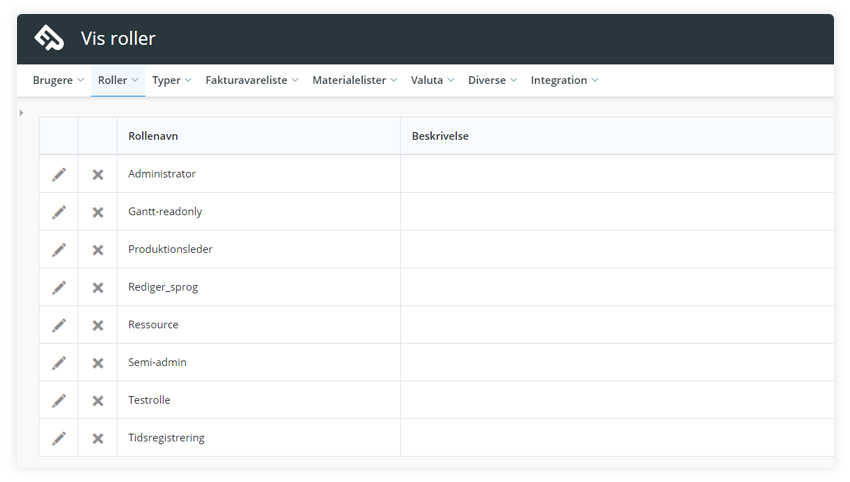Select the Testrolle role name
The image size is (850, 482).
click(x=149, y=400)
